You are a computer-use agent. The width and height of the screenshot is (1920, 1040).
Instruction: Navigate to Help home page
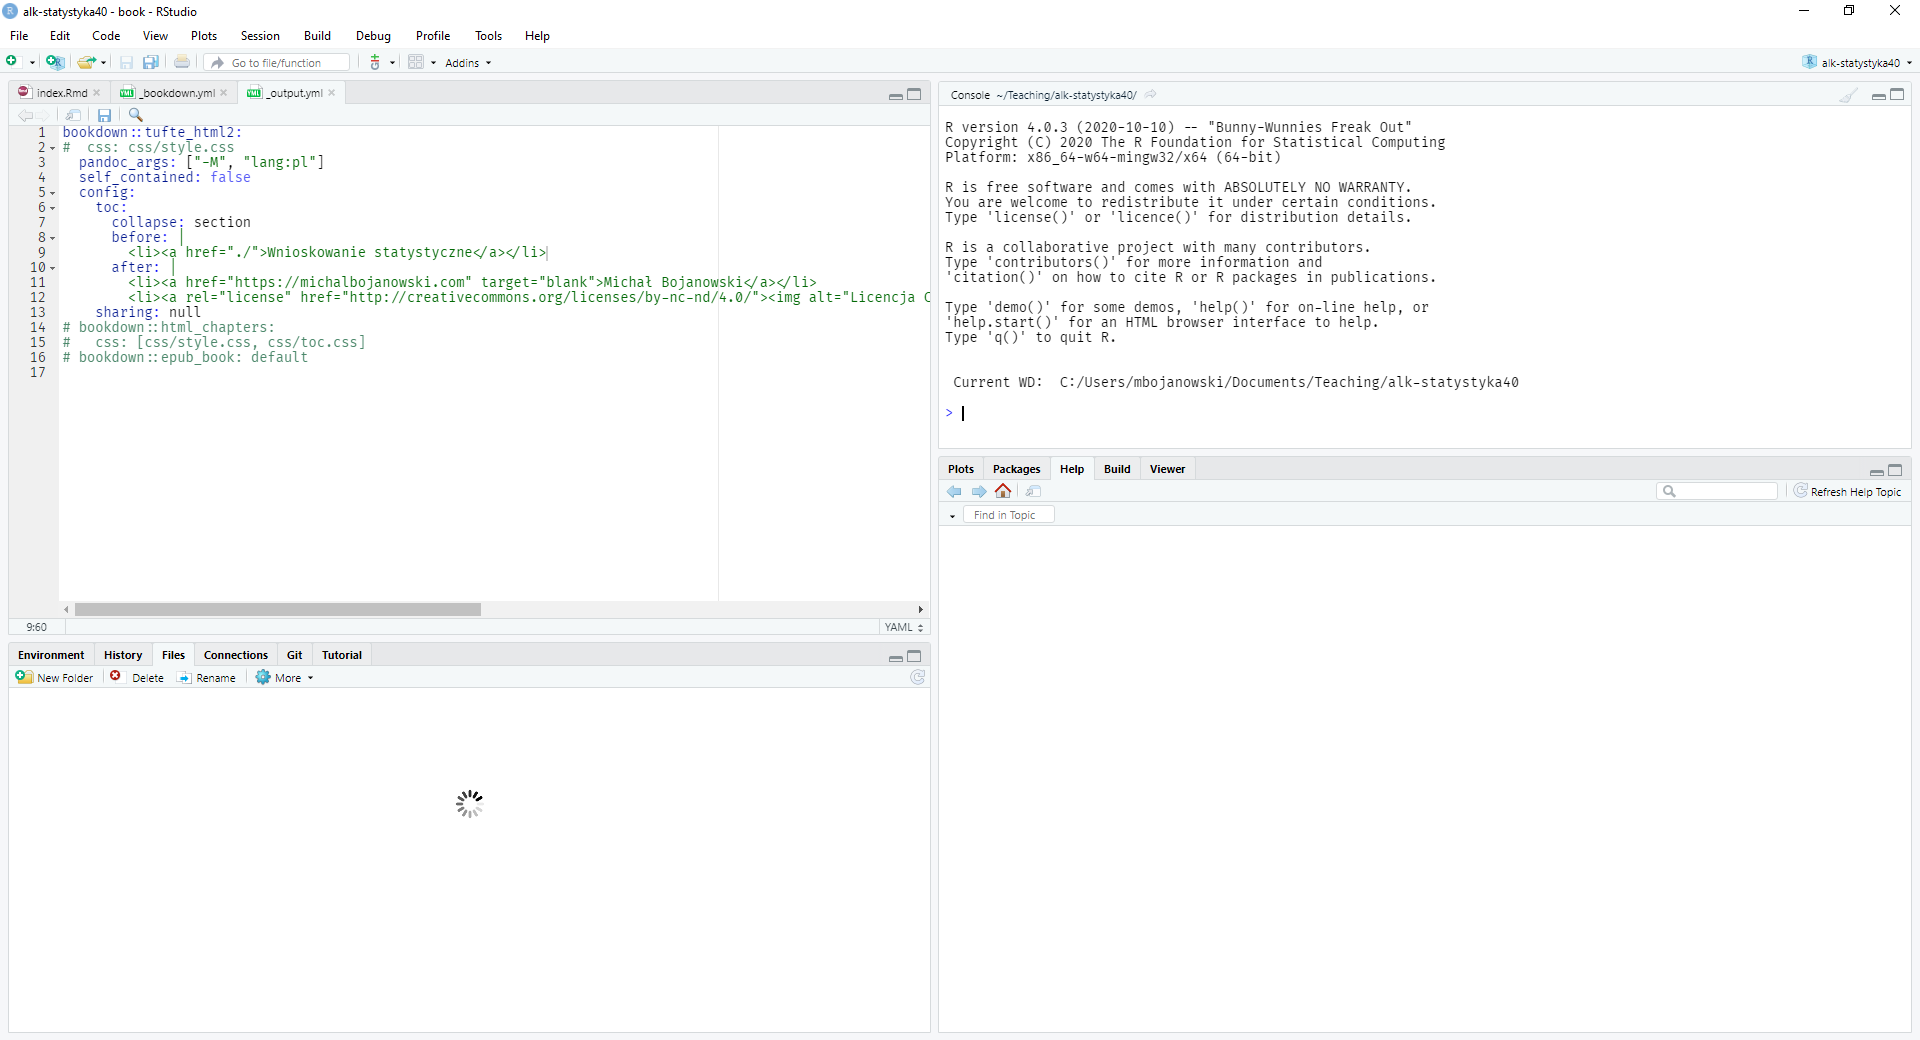(x=1003, y=491)
